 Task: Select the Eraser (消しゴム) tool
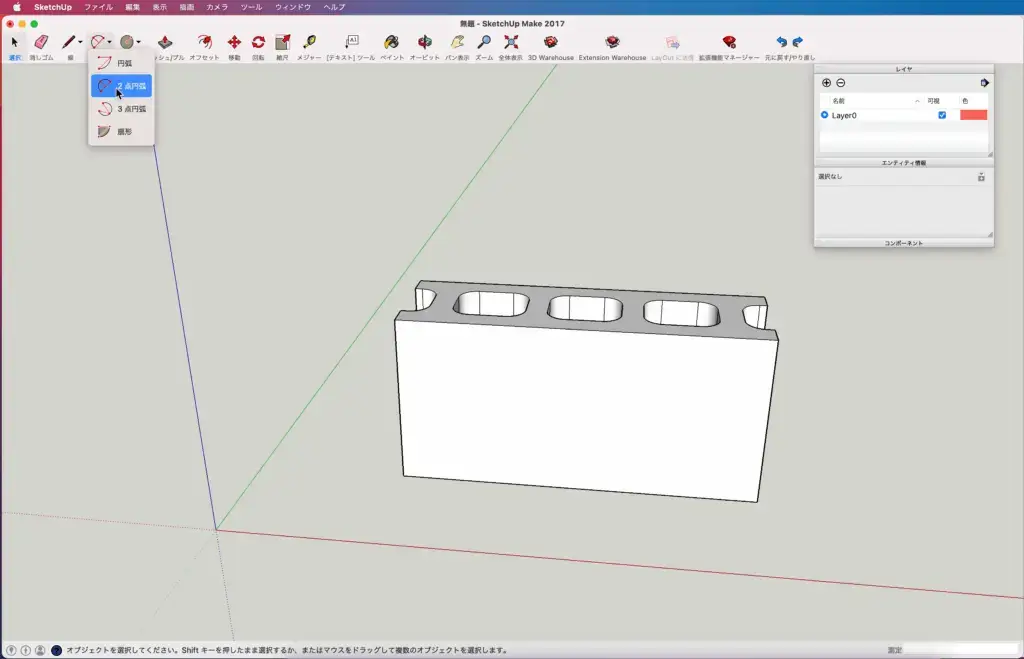pos(41,42)
